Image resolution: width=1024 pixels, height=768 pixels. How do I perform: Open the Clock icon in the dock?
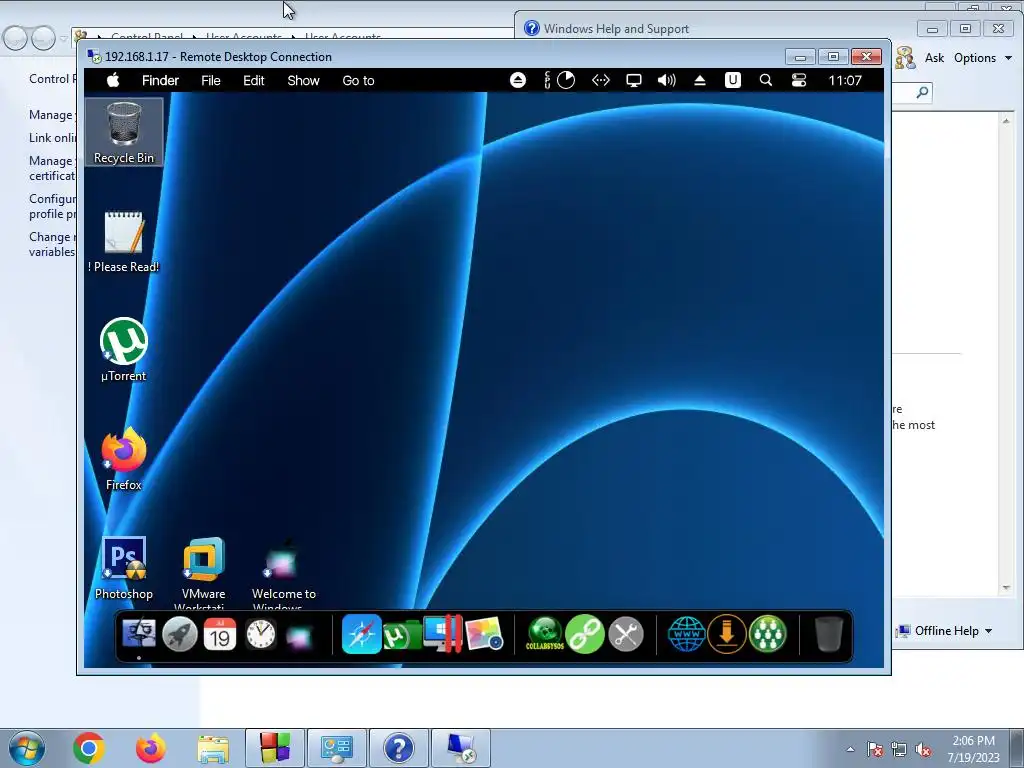click(261, 634)
